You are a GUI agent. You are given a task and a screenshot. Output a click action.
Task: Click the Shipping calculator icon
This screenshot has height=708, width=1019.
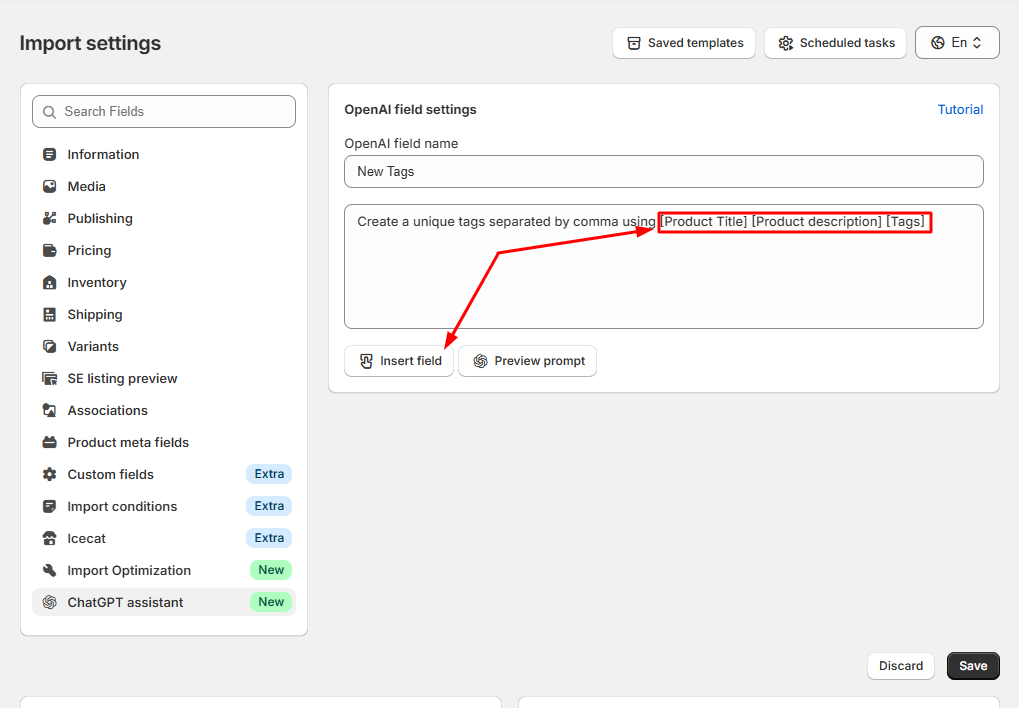coord(49,315)
